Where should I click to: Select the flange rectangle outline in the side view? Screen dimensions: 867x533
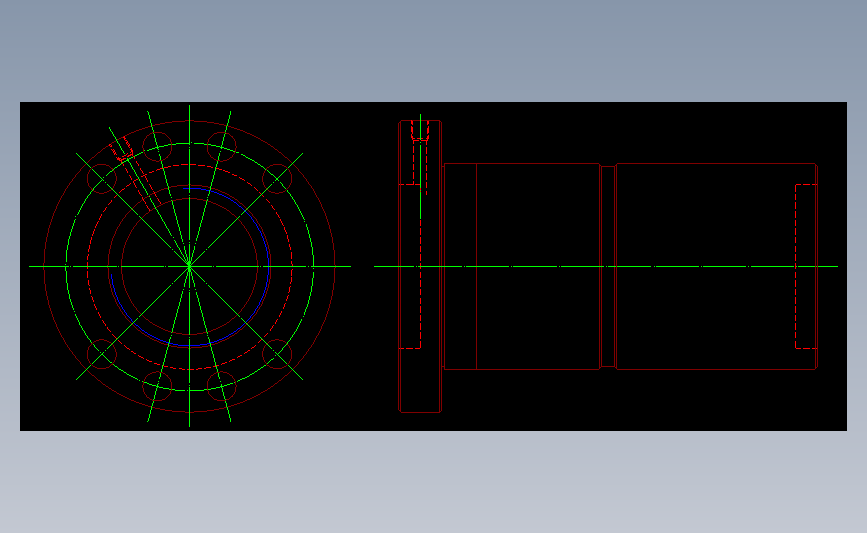click(420, 266)
